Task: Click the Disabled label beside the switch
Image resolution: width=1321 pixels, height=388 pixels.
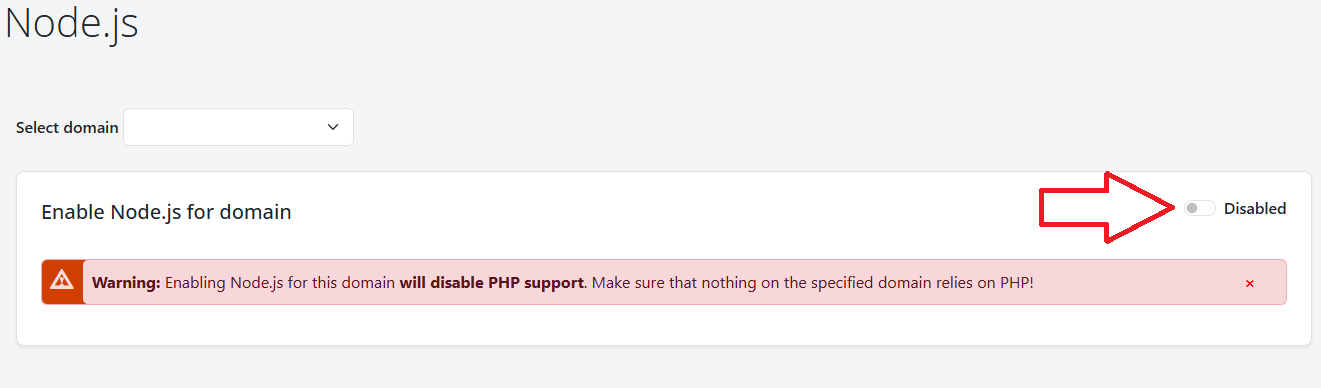Action: (x=1255, y=209)
